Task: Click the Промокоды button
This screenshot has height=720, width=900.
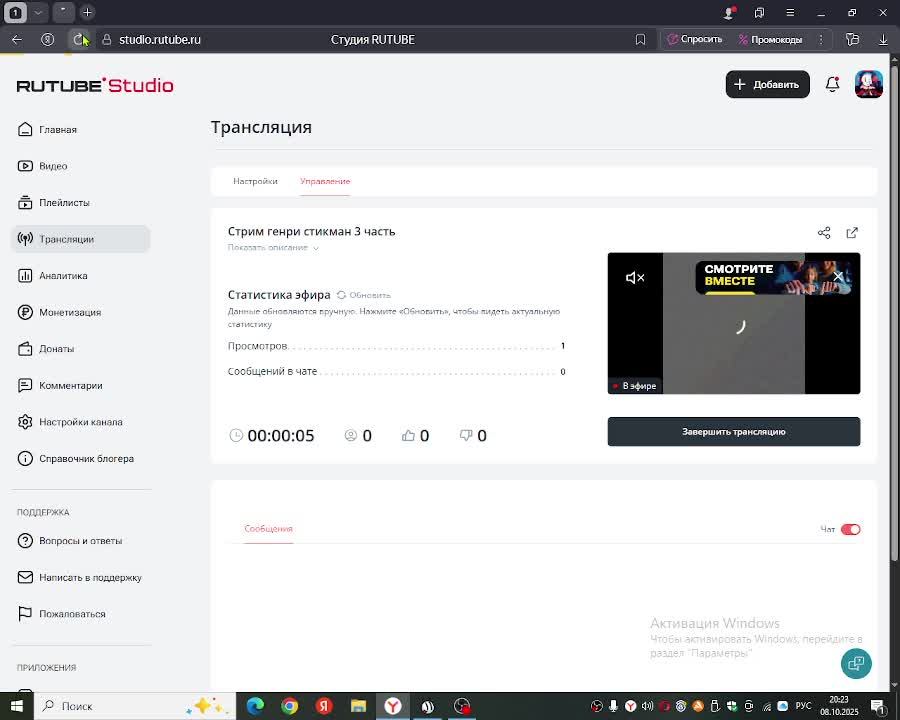Action: pos(770,40)
